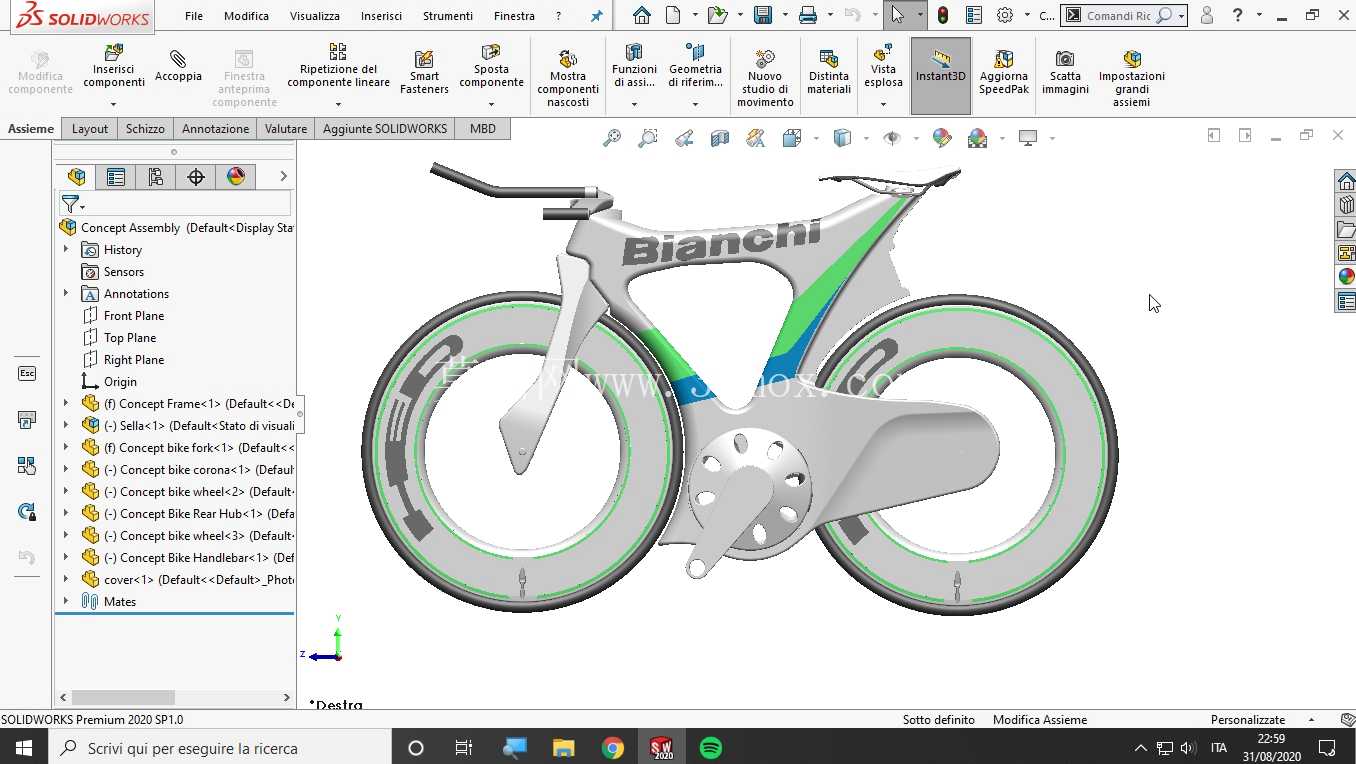Select the Origin tree item
Image resolution: width=1356 pixels, height=764 pixels.
120,382
